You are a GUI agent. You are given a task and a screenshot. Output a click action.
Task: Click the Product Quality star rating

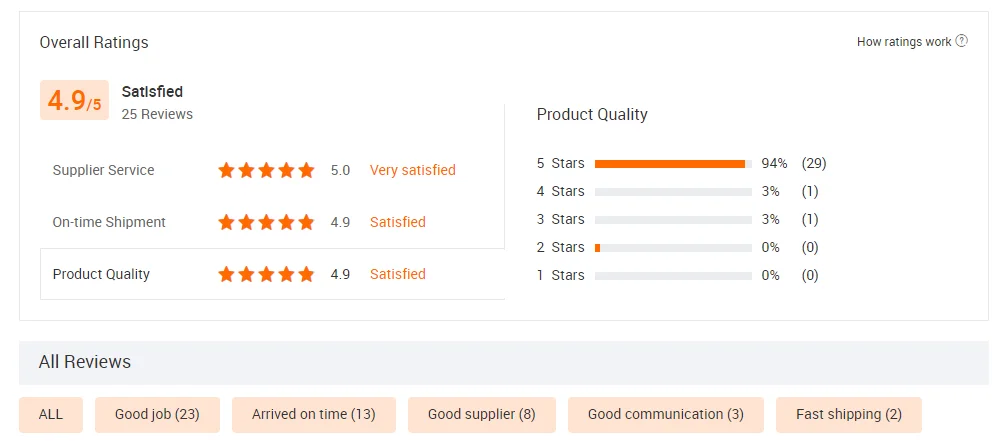point(266,275)
